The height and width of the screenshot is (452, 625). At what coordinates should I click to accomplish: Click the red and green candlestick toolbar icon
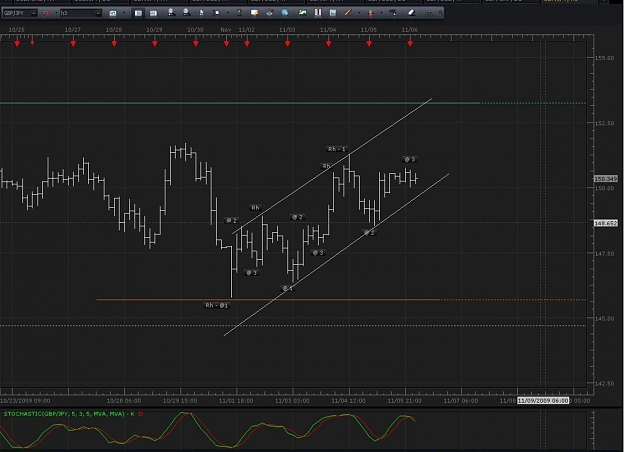371,13
